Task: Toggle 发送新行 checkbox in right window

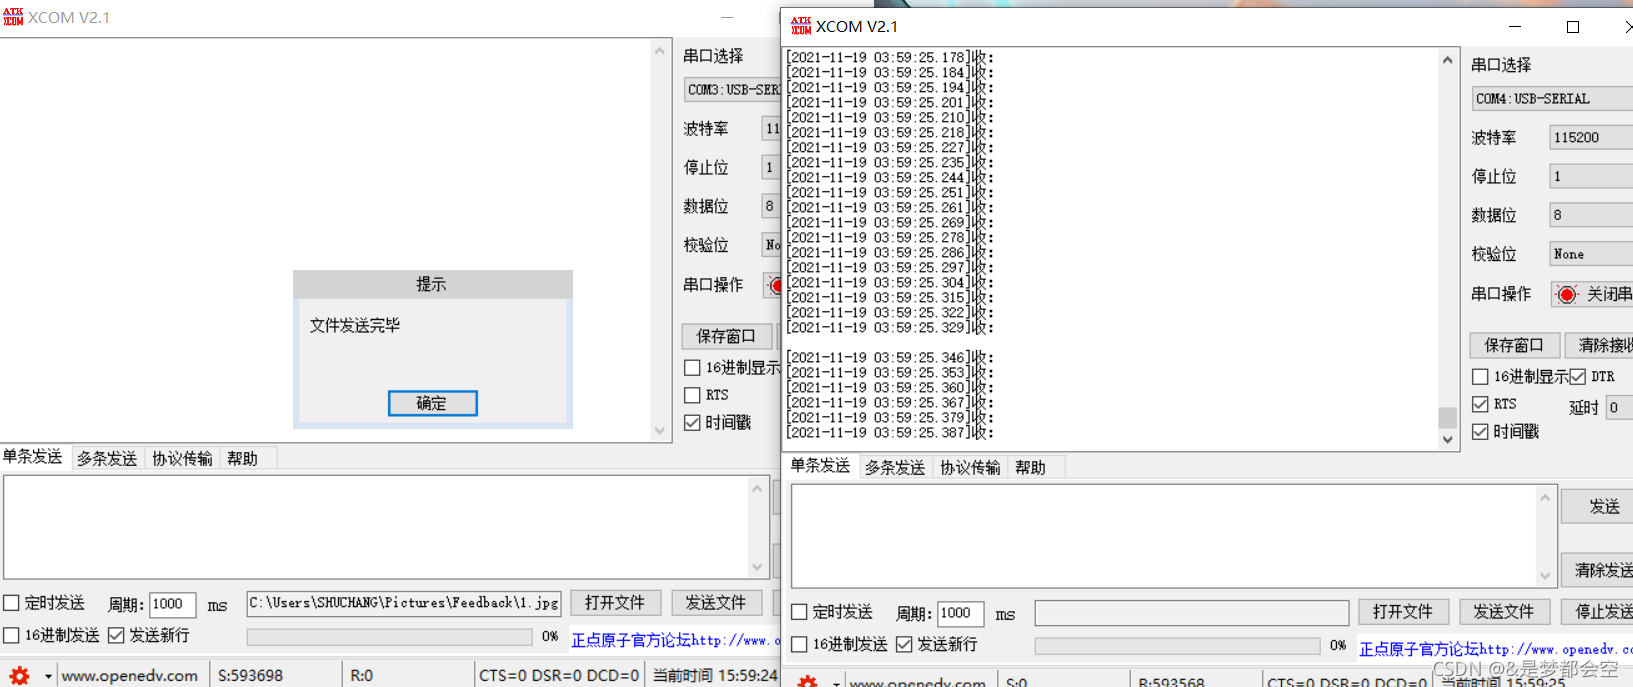Action: click(x=904, y=645)
